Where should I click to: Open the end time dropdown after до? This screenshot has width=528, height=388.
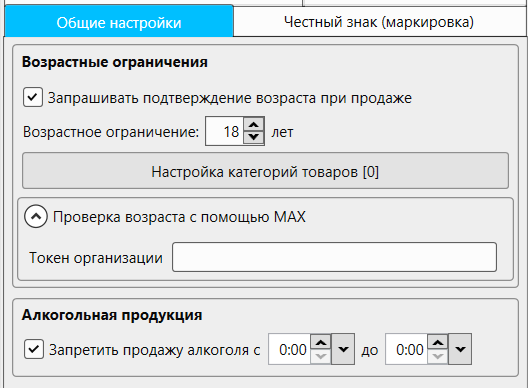coord(460,349)
